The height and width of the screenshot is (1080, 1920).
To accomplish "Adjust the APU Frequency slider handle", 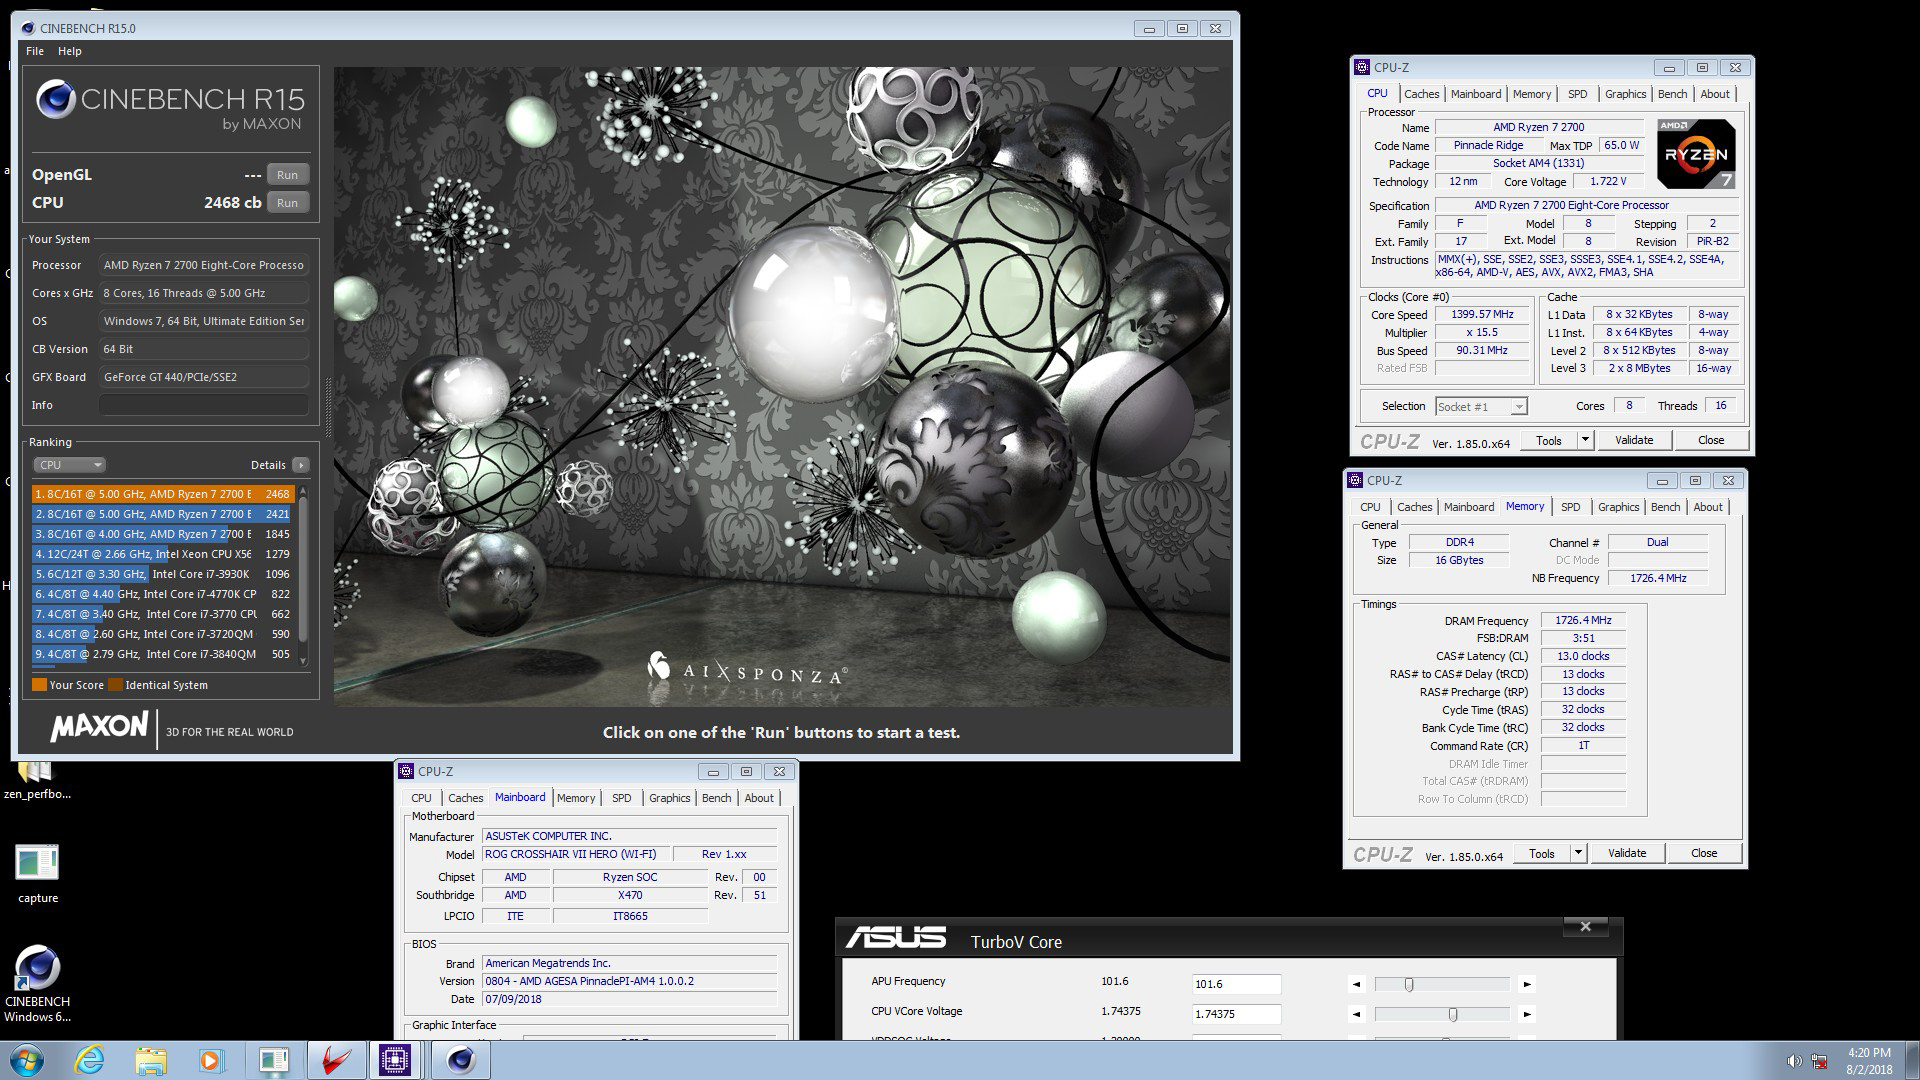I will (1409, 984).
